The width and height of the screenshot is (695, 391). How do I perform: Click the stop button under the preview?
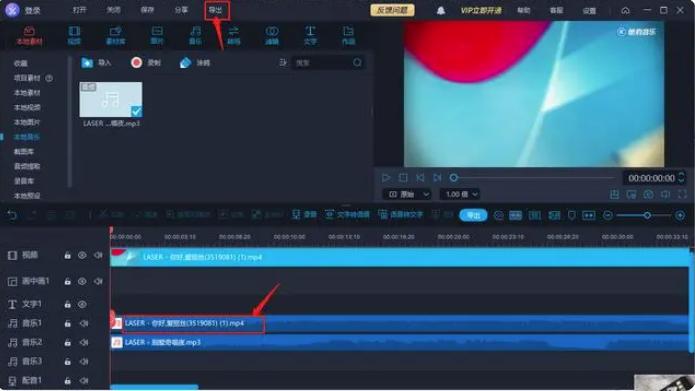click(x=403, y=178)
